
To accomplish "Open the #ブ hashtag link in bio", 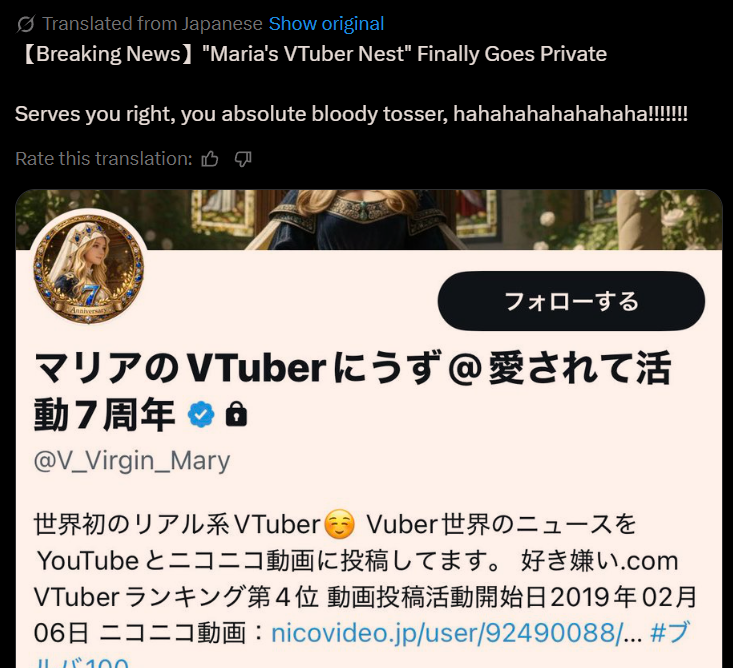I will [669, 633].
